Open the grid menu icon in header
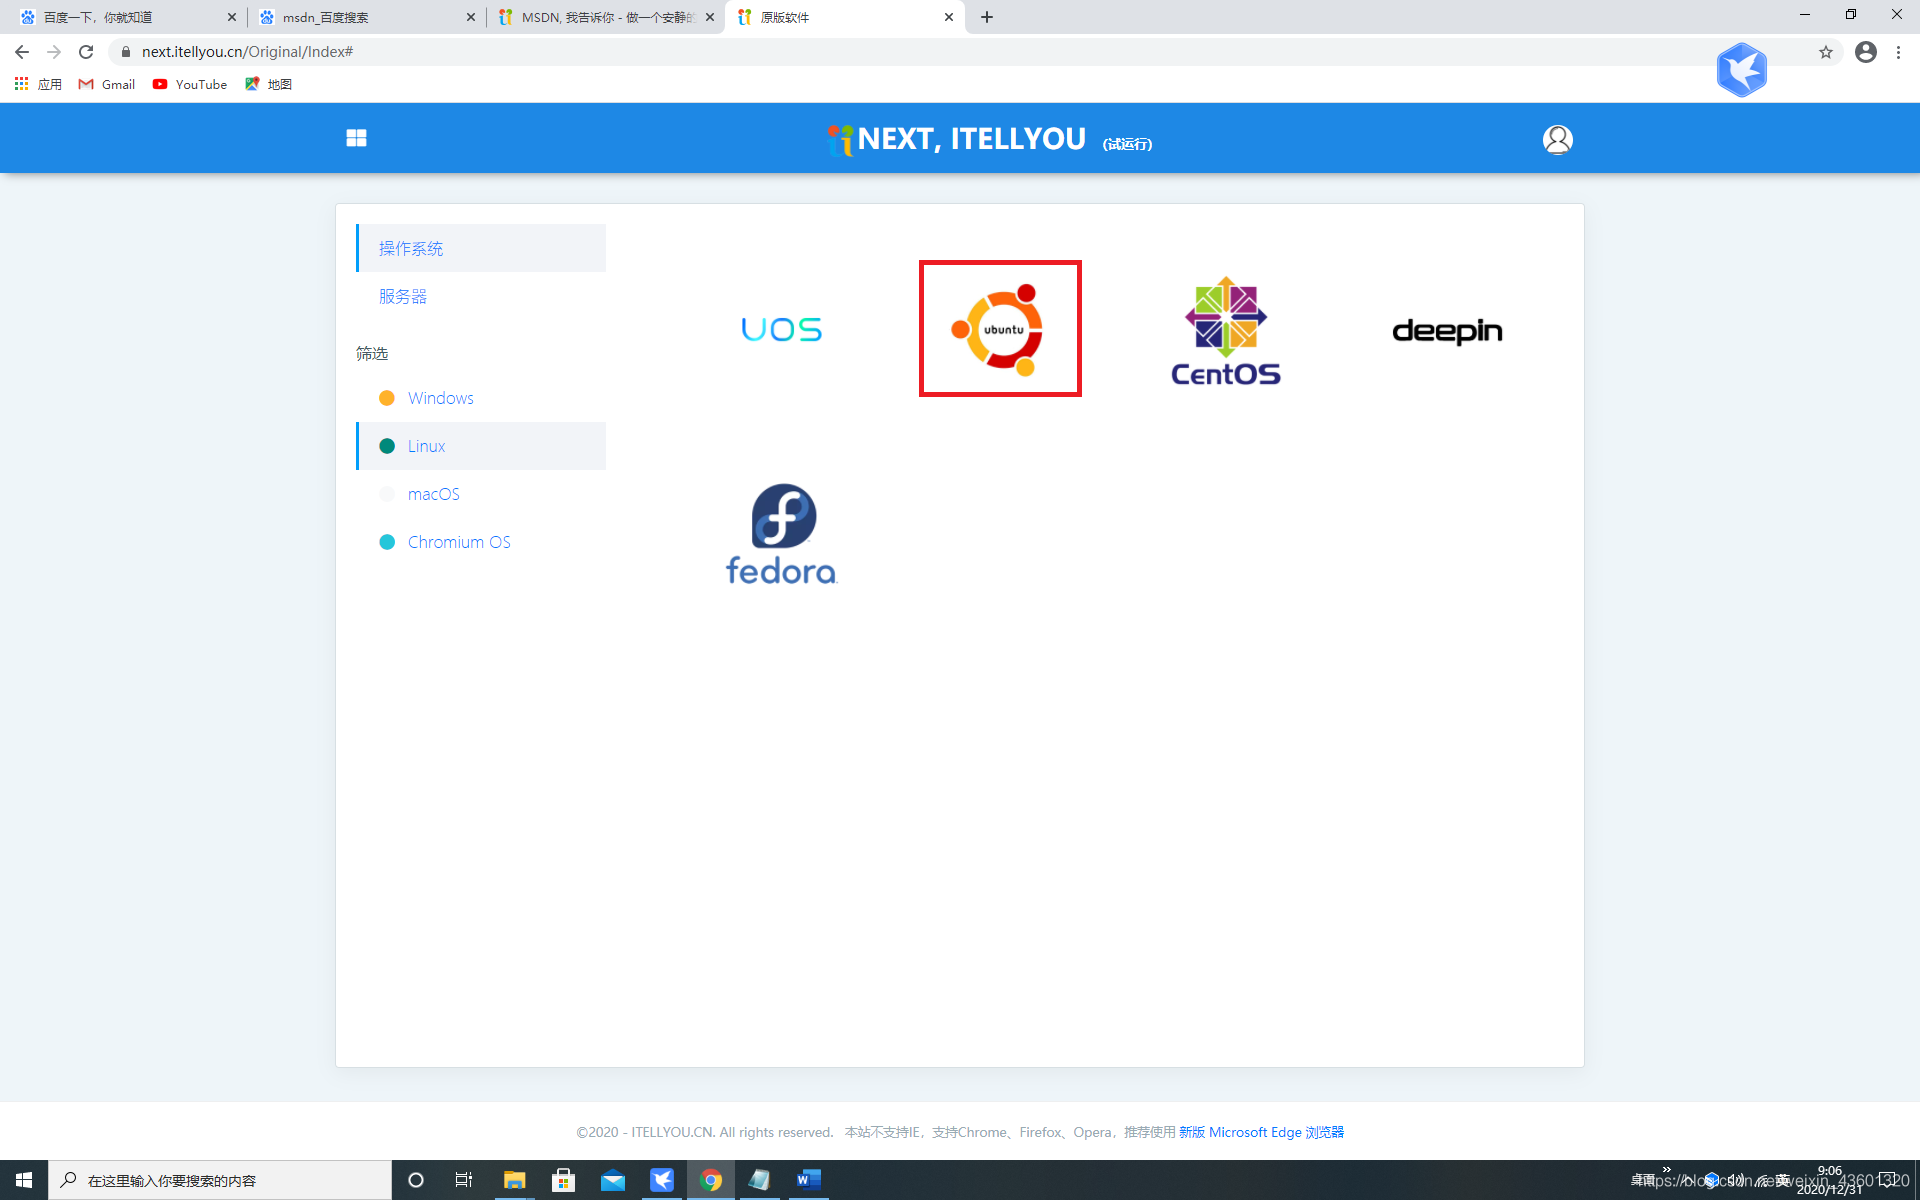This screenshot has width=1920, height=1200. coord(356,138)
